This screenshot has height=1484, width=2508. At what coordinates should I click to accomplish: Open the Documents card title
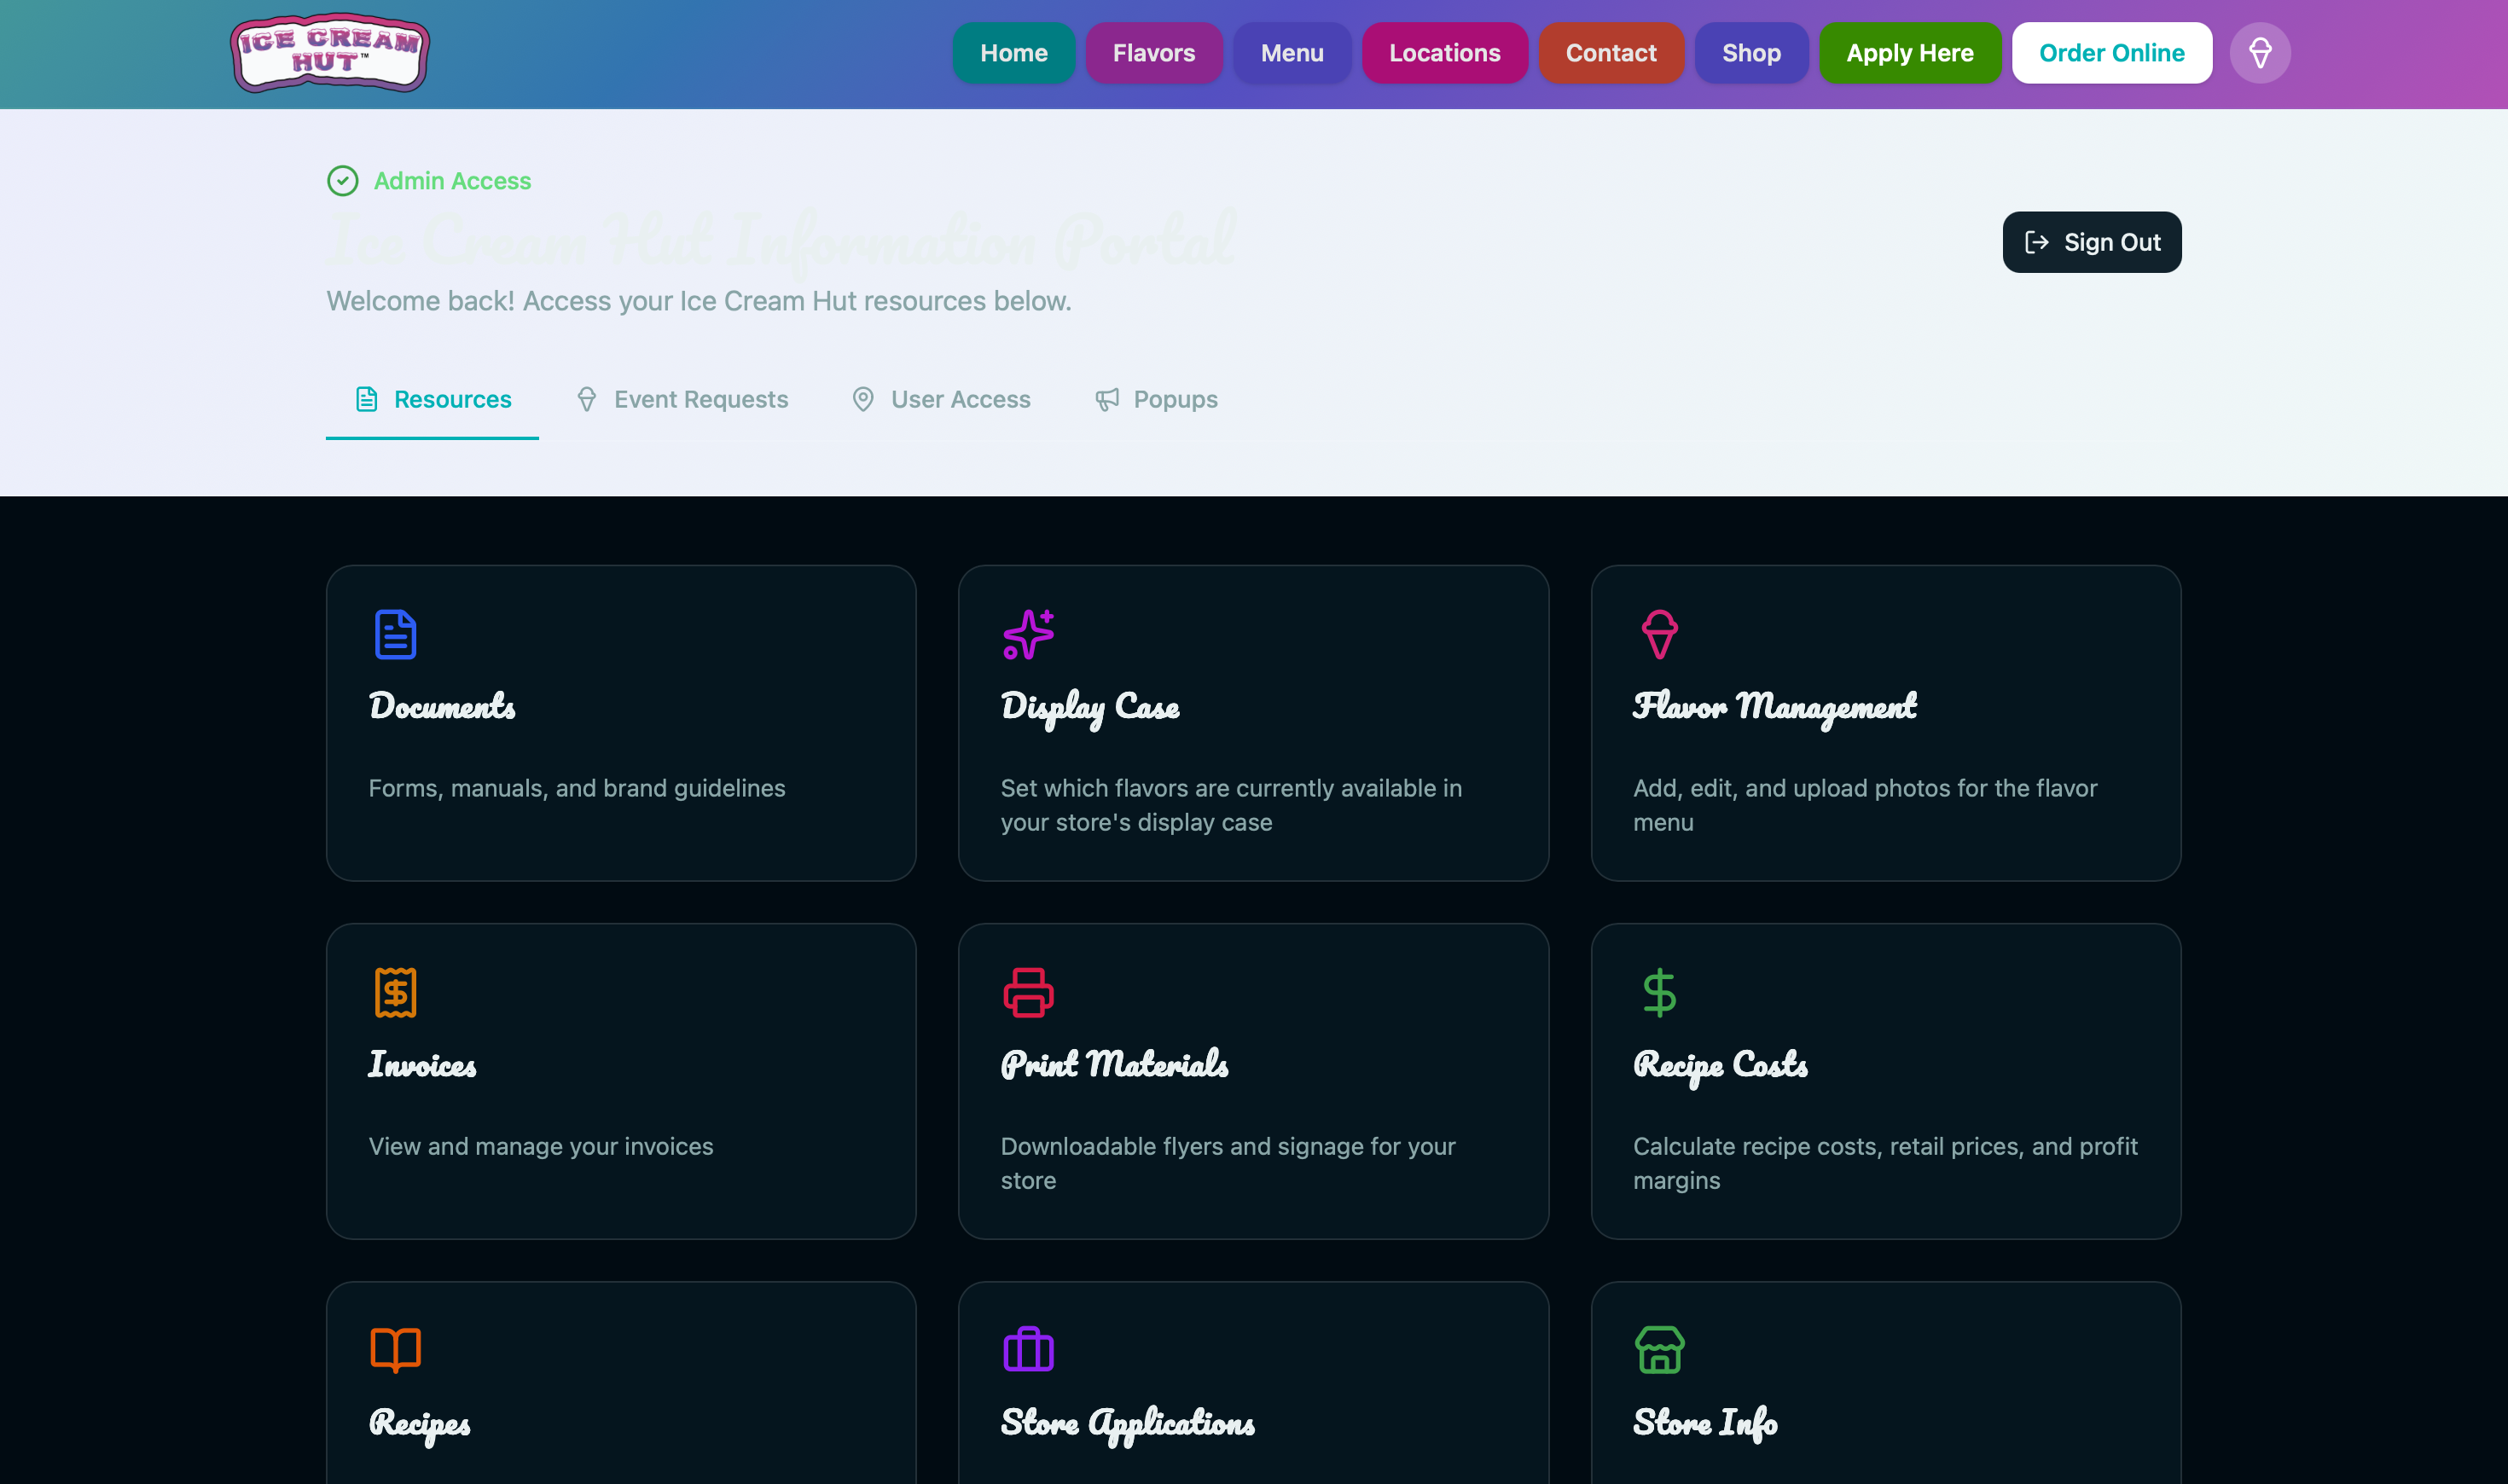pos(442,706)
